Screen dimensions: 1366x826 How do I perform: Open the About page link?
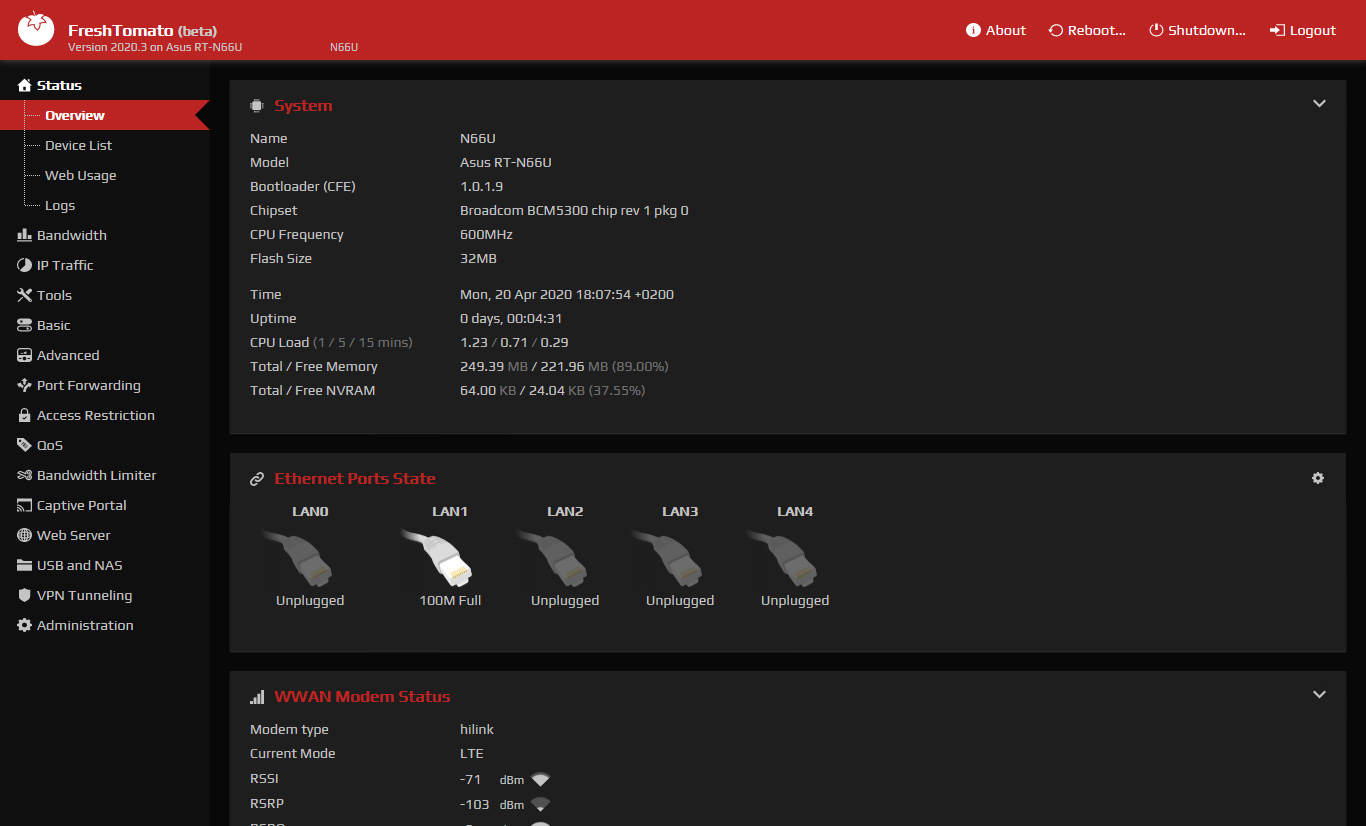(996, 30)
